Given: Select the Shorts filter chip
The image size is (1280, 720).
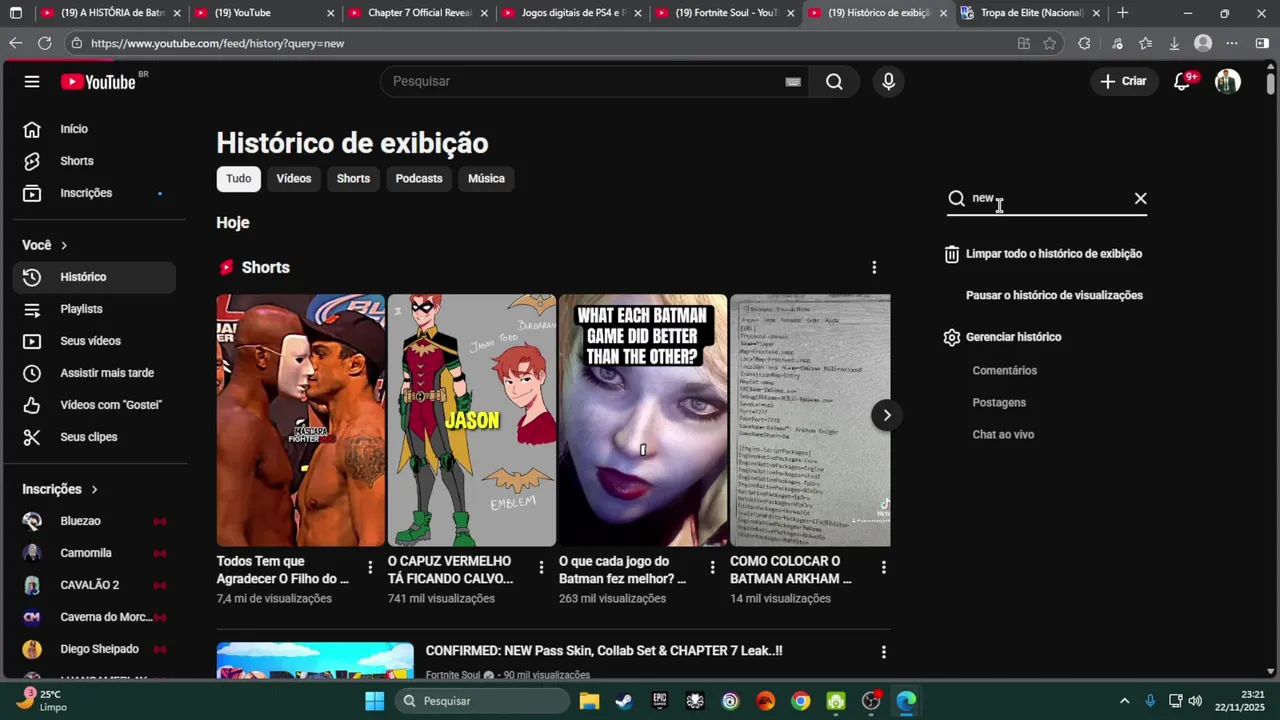Looking at the screenshot, I should 353,179.
